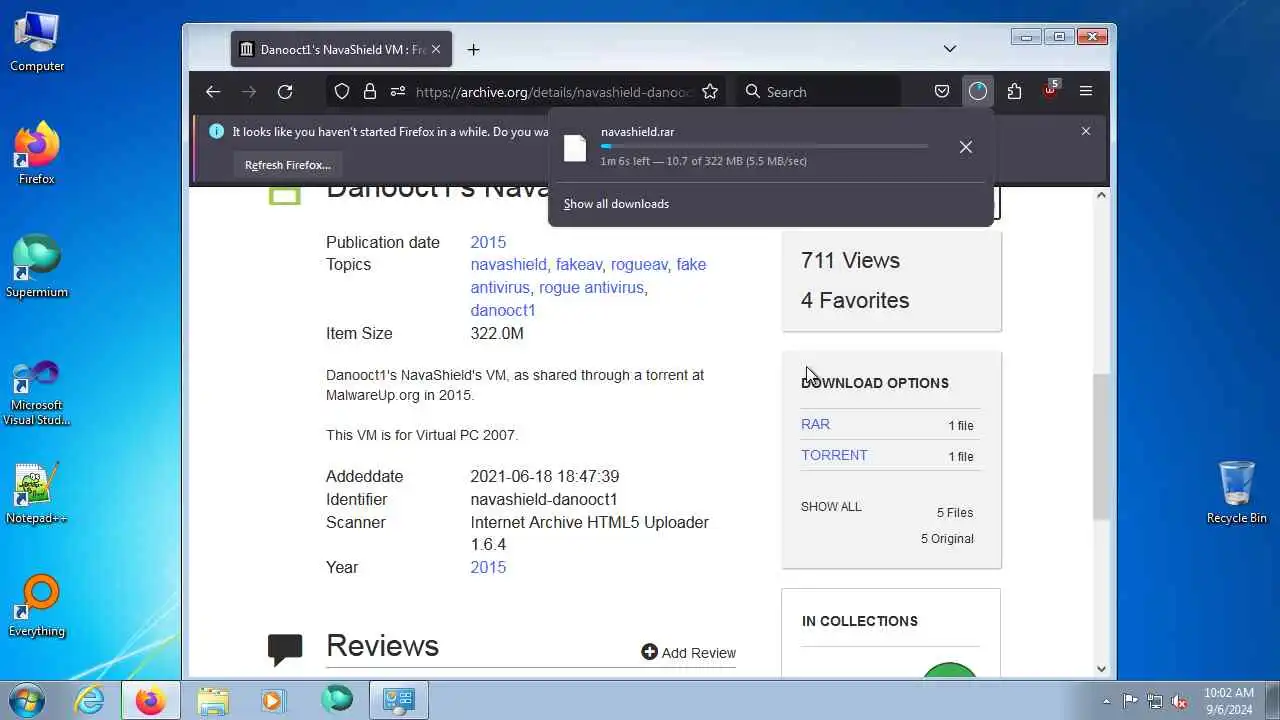Click the page vertical scrollbar thumb
1280x720 pixels.
(1101, 447)
